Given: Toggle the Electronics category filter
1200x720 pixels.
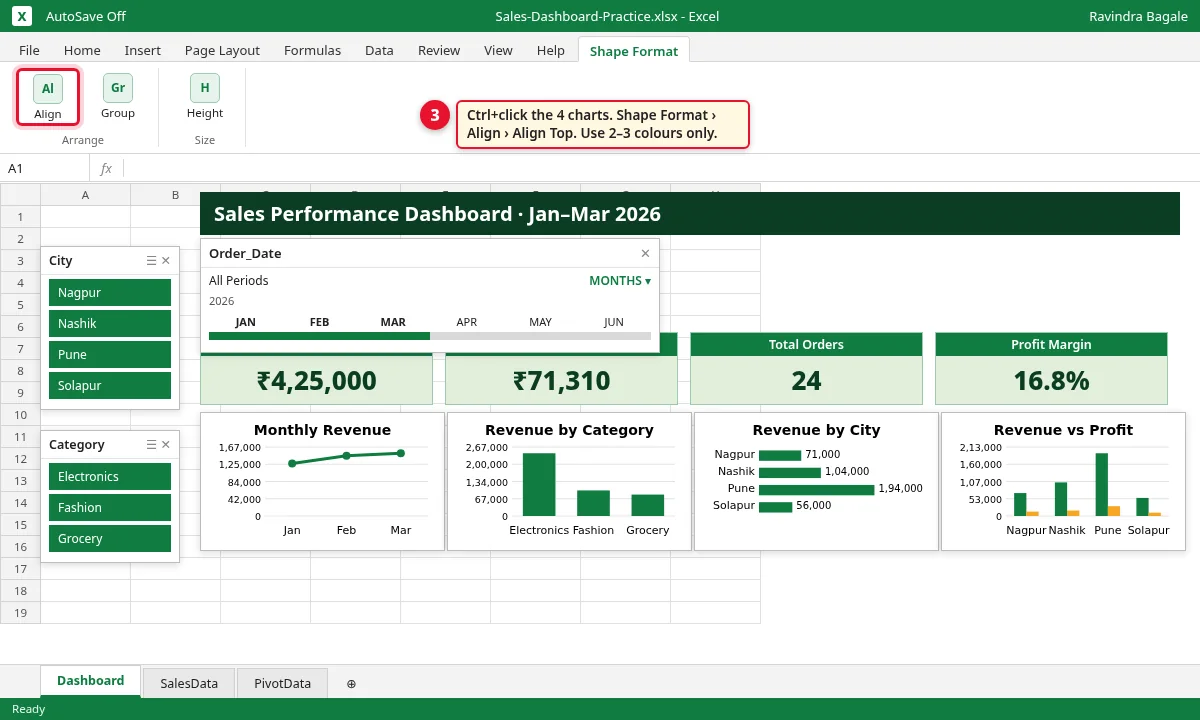Looking at the screenshot, I should (110, 476).
